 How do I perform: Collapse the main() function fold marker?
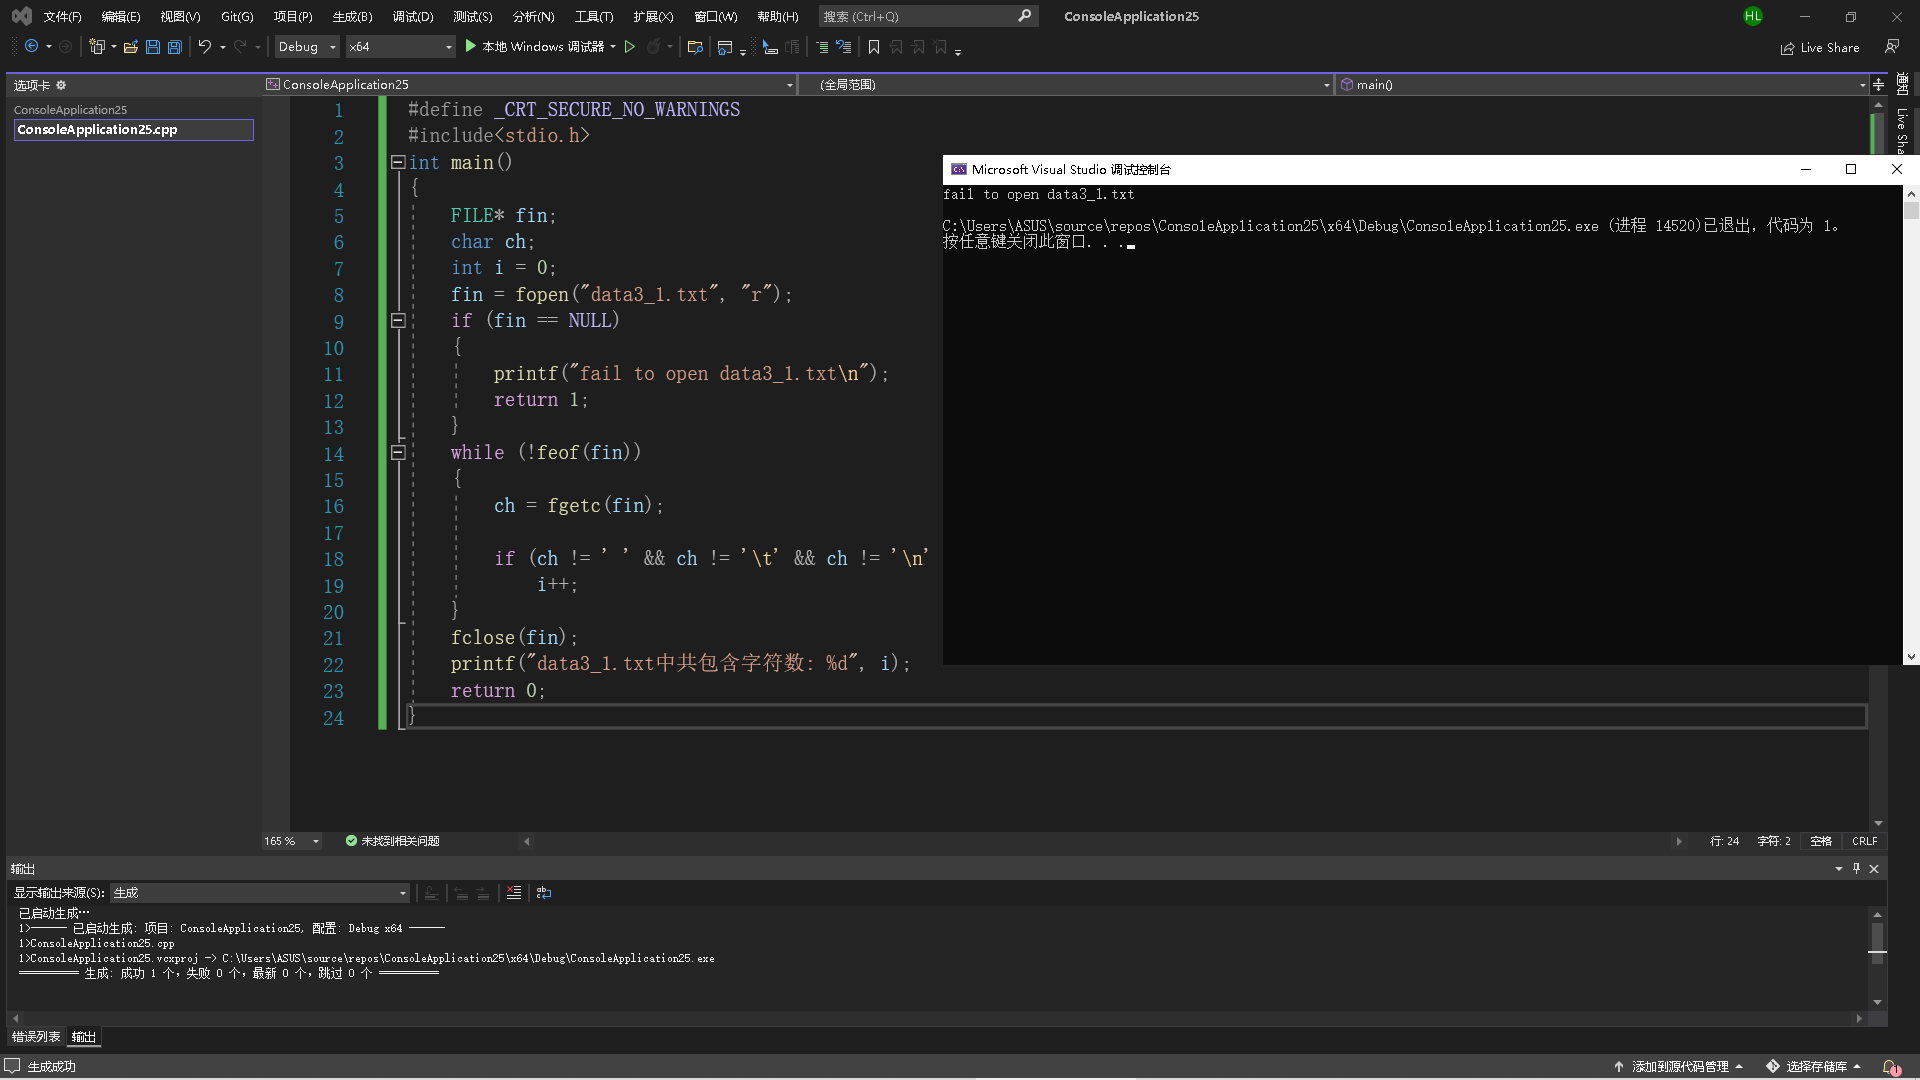coord(398,162)
